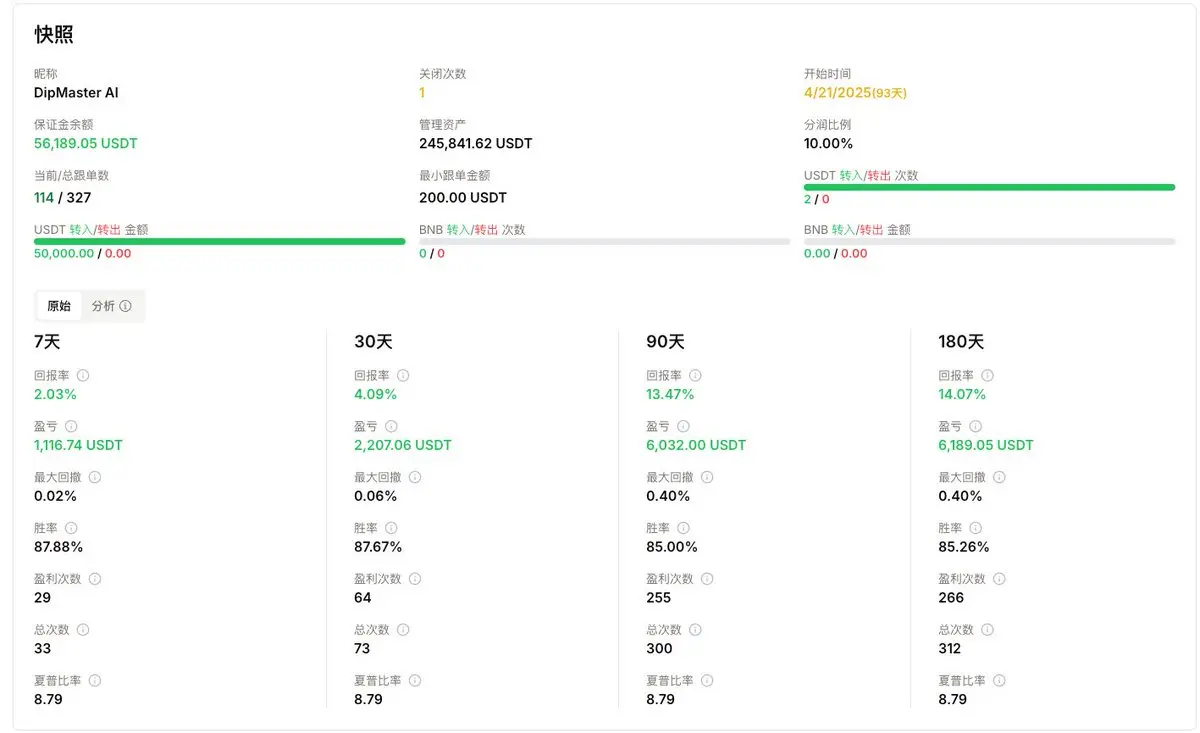Screen dimensions: 1200x733
Task: Click info icon beside 180天 夏普比率
Action: coord(999,680)
